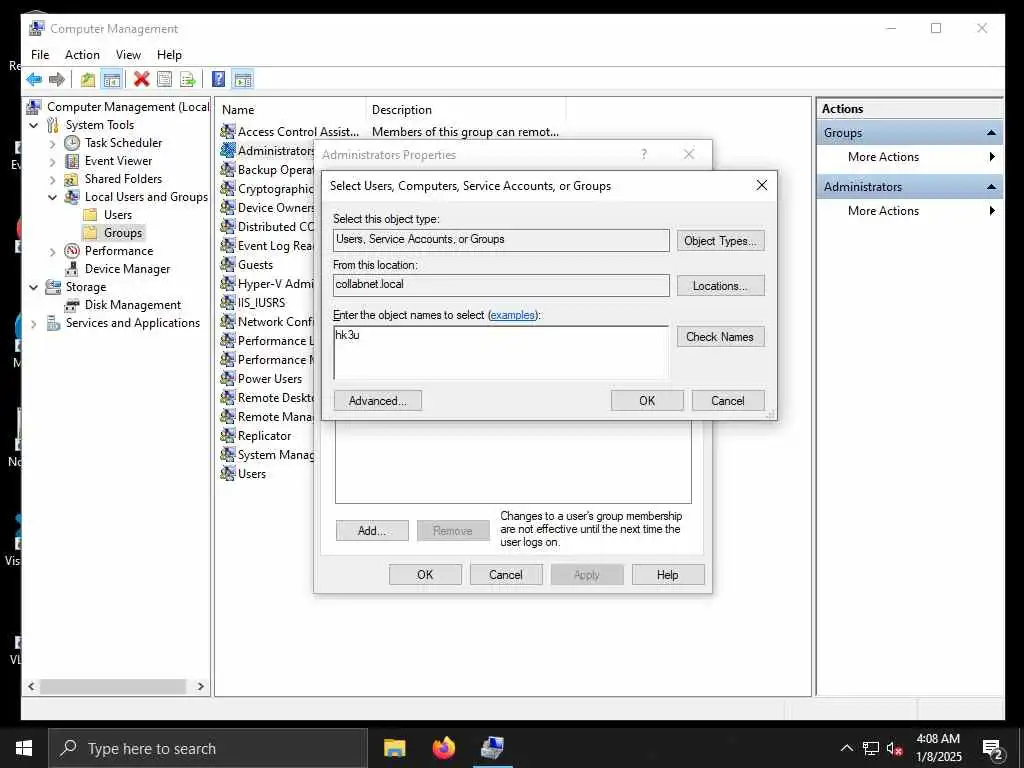
Task: Collapse Administrators section in Actions pane
Action: click(991, 187)
